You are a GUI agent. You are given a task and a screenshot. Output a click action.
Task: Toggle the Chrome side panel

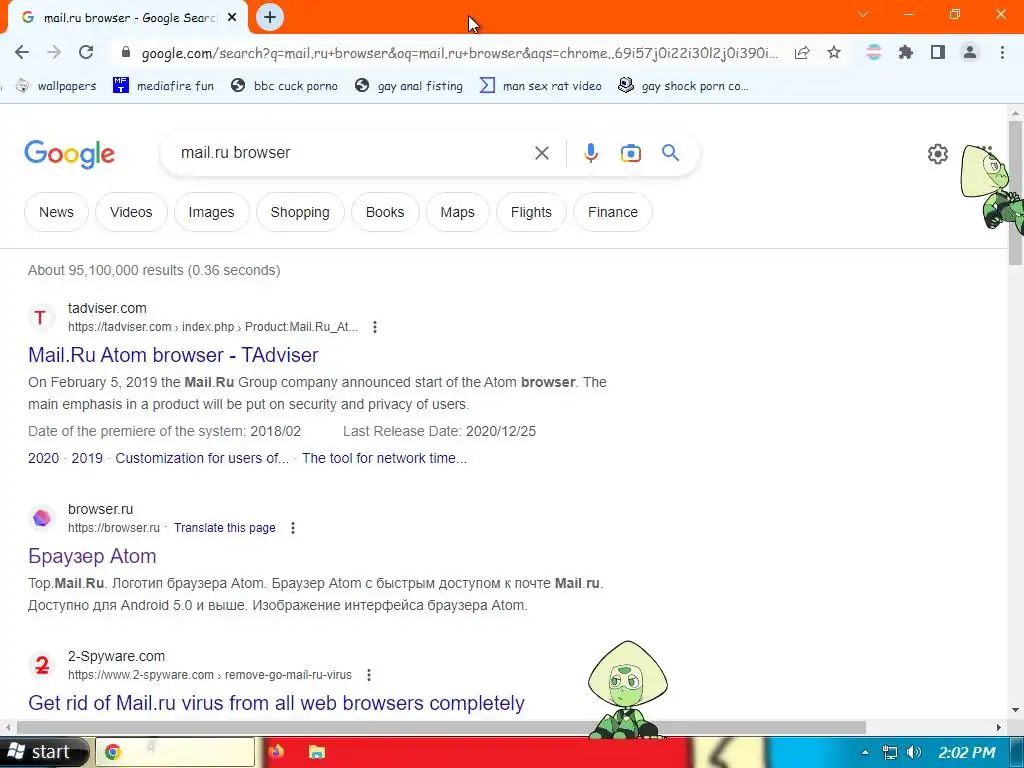938,53
